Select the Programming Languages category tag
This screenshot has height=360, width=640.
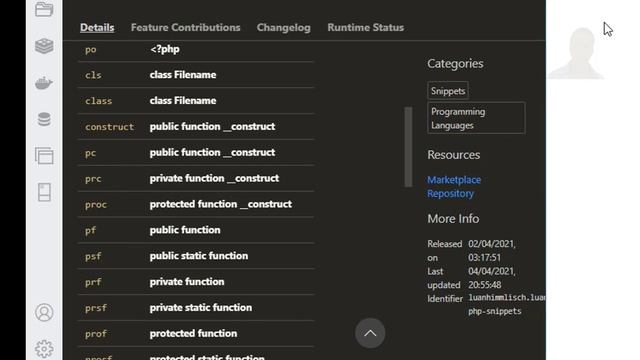(x=476, y=118)
